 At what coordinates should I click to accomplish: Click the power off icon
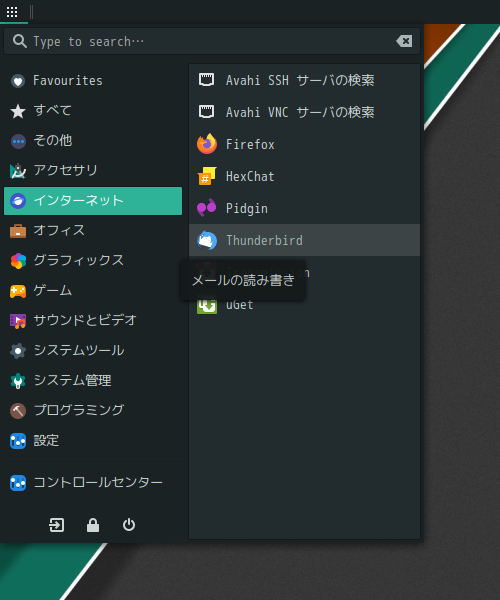pos(129,525)
